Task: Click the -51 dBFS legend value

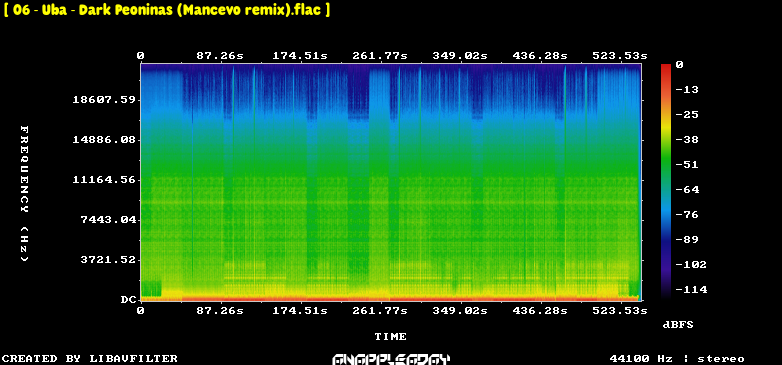Action: click(688, 165)
